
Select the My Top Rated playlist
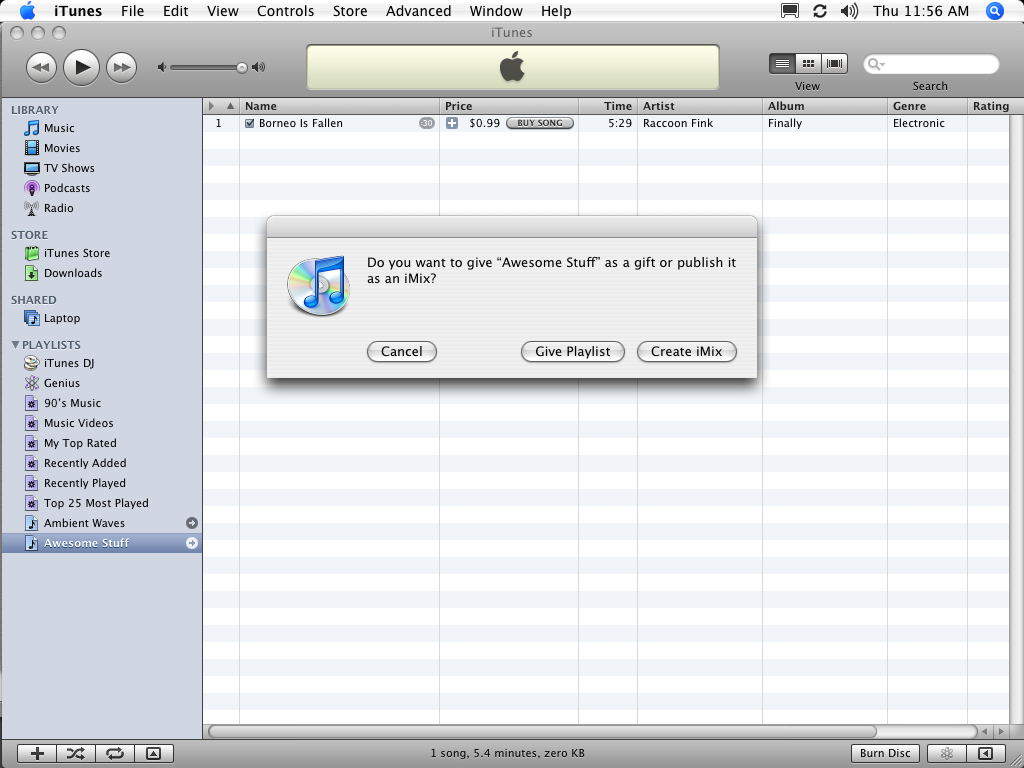(80, 443)
